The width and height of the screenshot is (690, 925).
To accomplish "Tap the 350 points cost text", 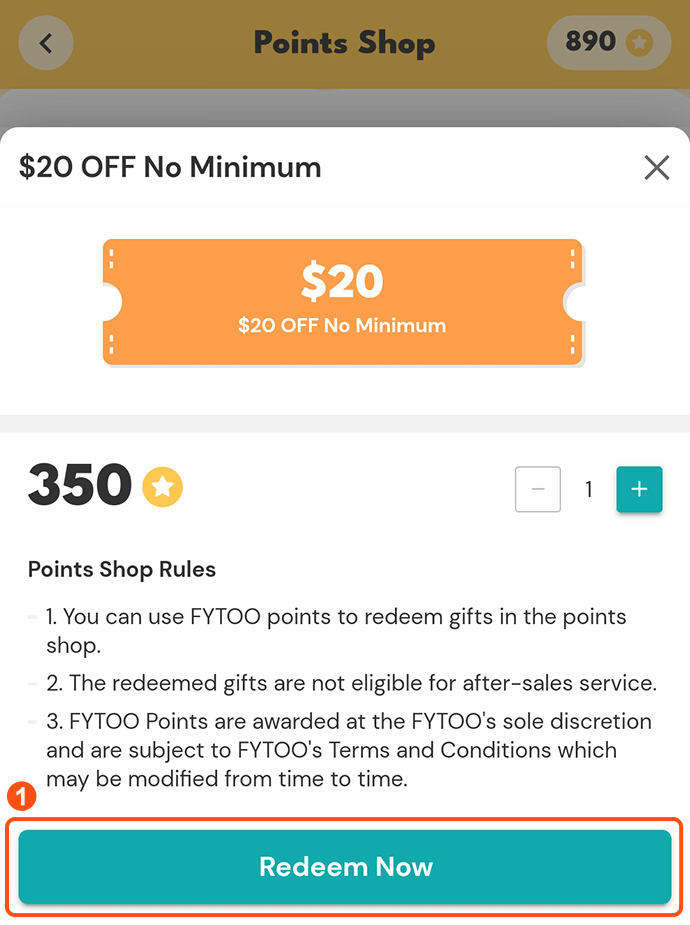I will point(79,486).
